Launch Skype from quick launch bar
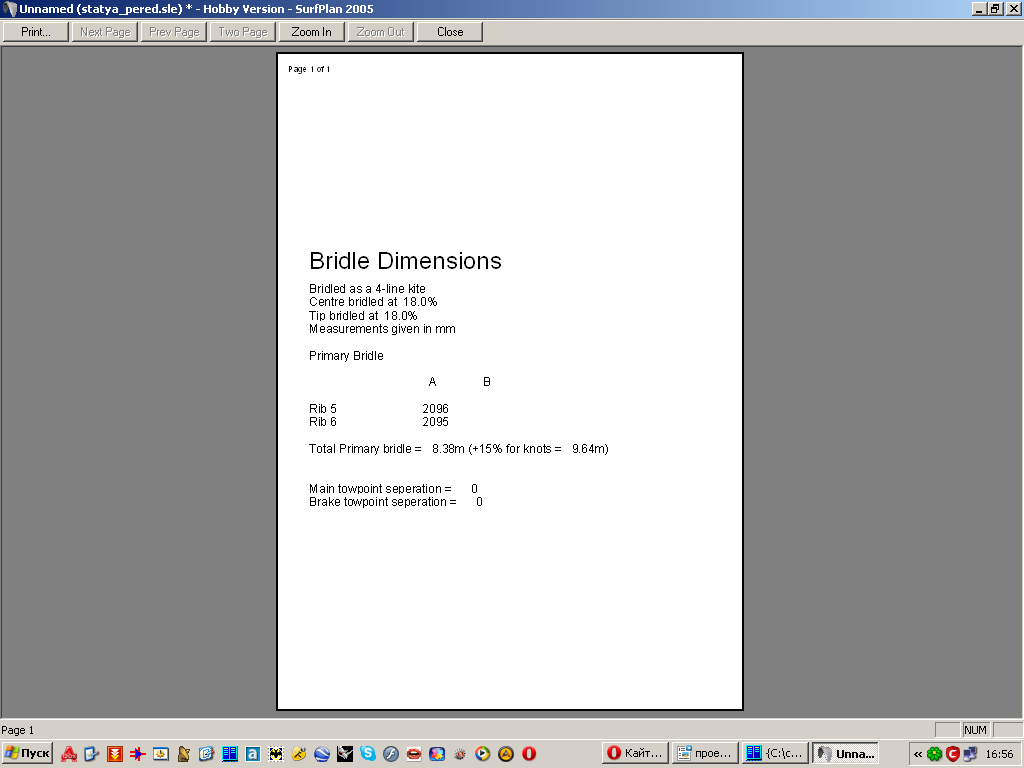 (368, 754)
